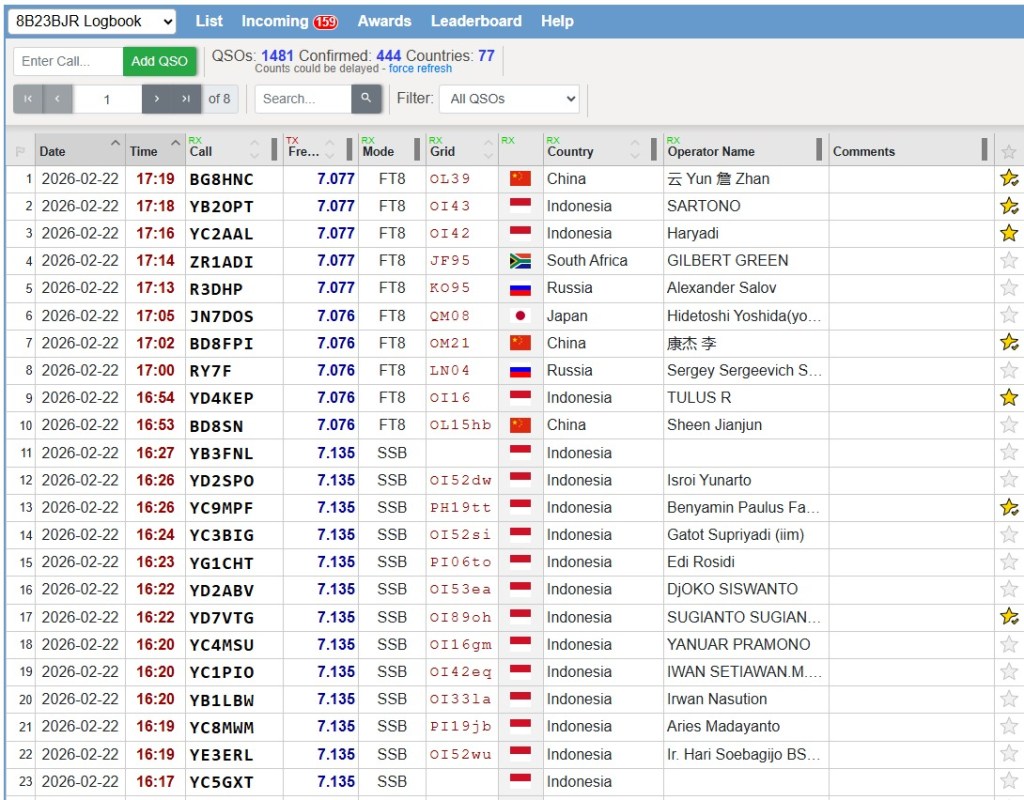Viewport: 1024px width, 800px height.
Task: Toggle the confirmation star for ZR1ADI row
Action: (1009, 261)
